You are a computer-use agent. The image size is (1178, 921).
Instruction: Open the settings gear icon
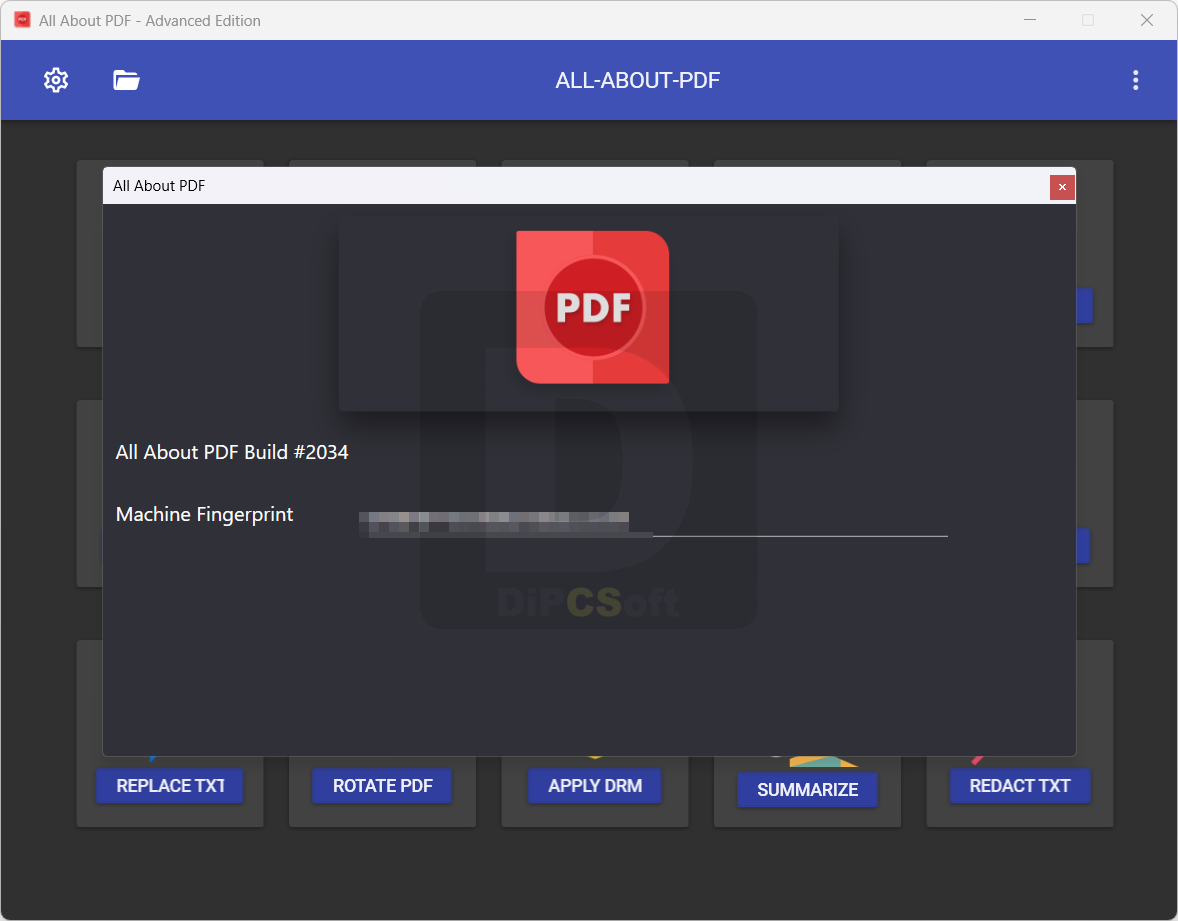(x=56, y=80)
